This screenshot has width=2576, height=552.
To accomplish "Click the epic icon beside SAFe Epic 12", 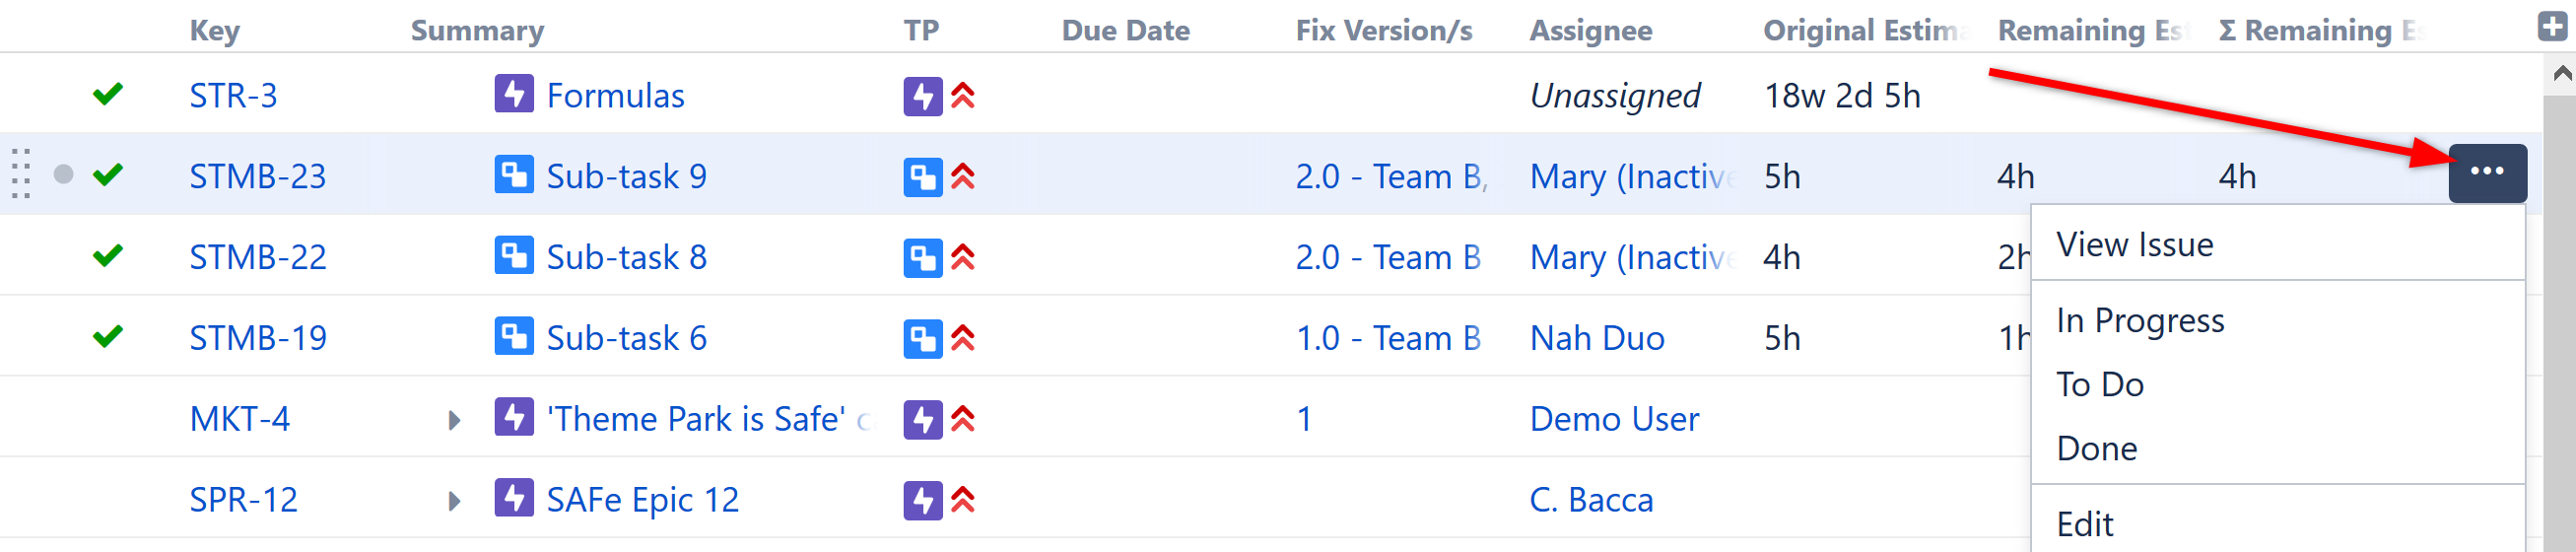I will (x=513, y=499).
